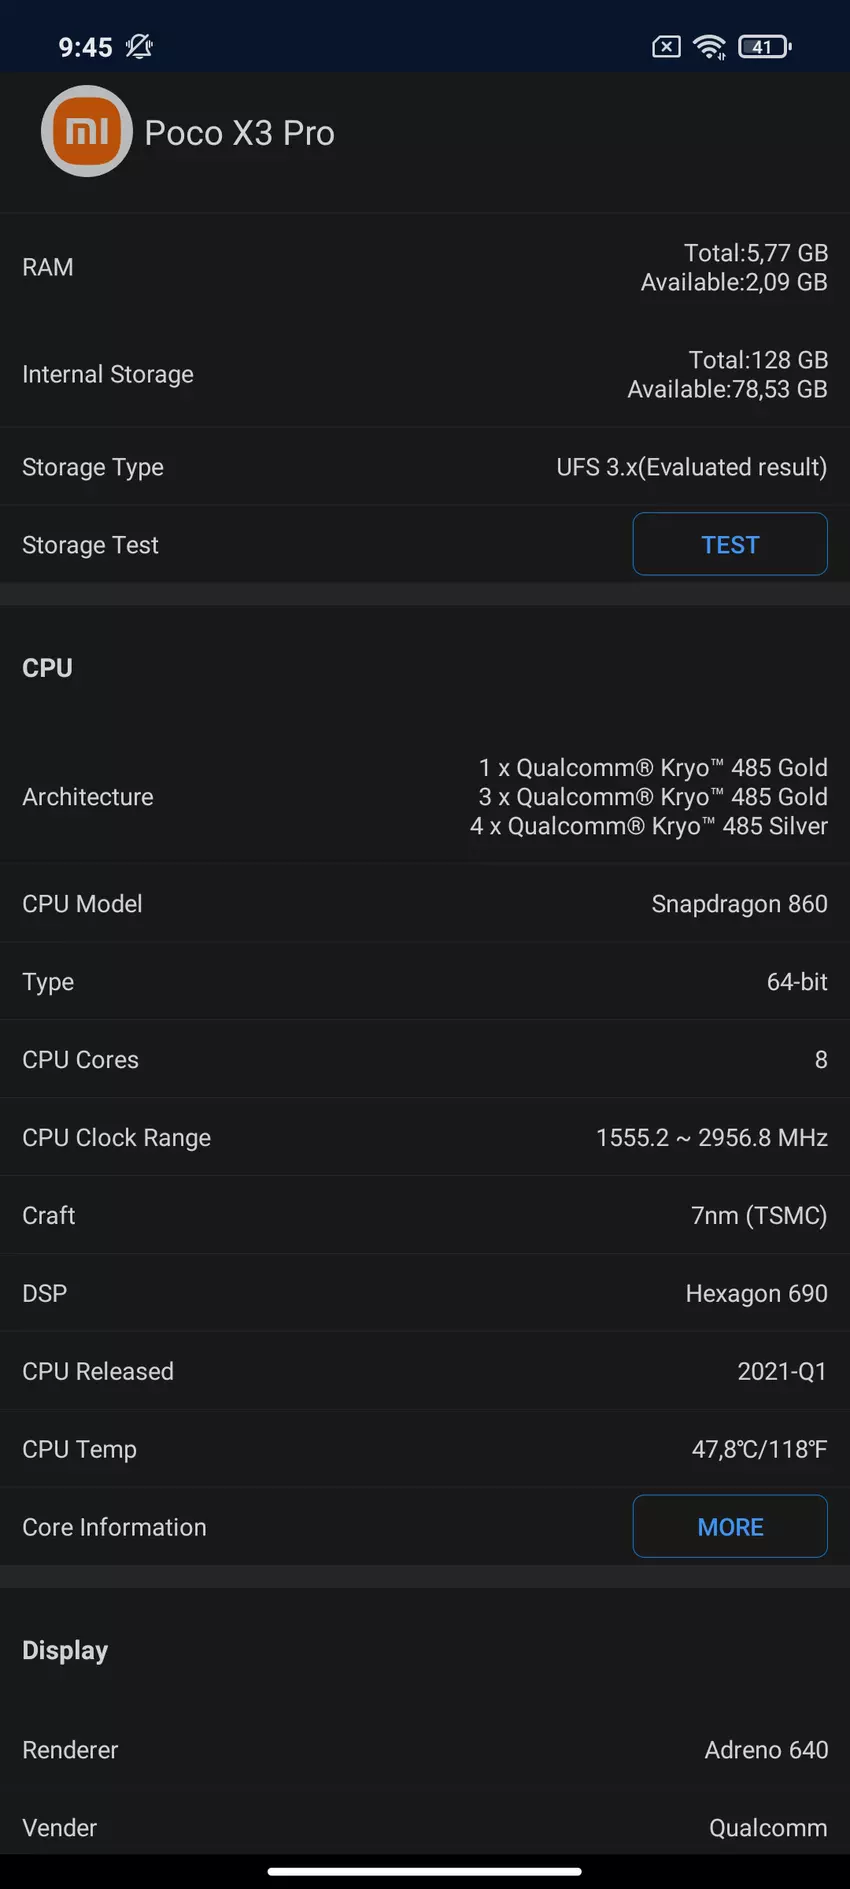850x1889 pixels.
Task: Tap the muted bell status icon
Action: click(x=139, y=46)
